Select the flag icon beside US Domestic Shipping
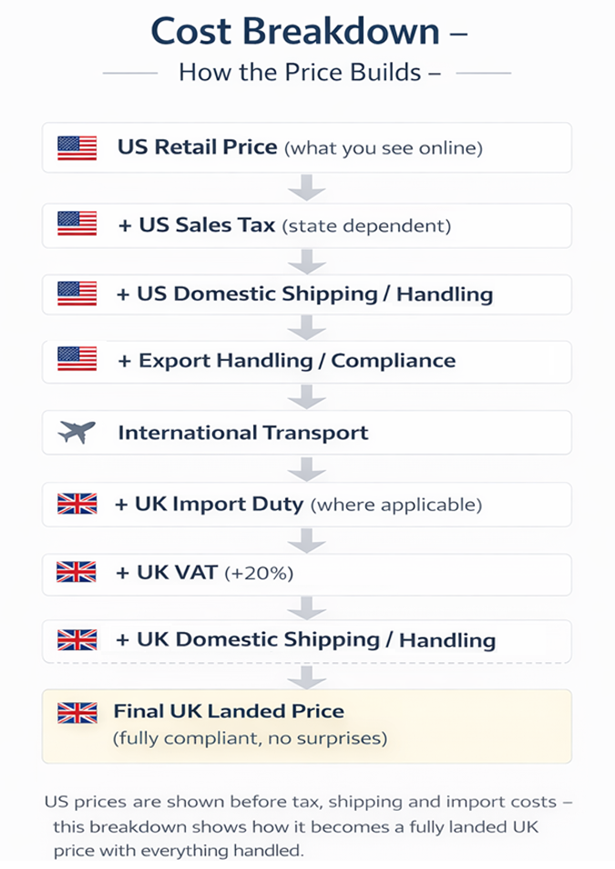This screenshot has width=615, height=869. 77,294
